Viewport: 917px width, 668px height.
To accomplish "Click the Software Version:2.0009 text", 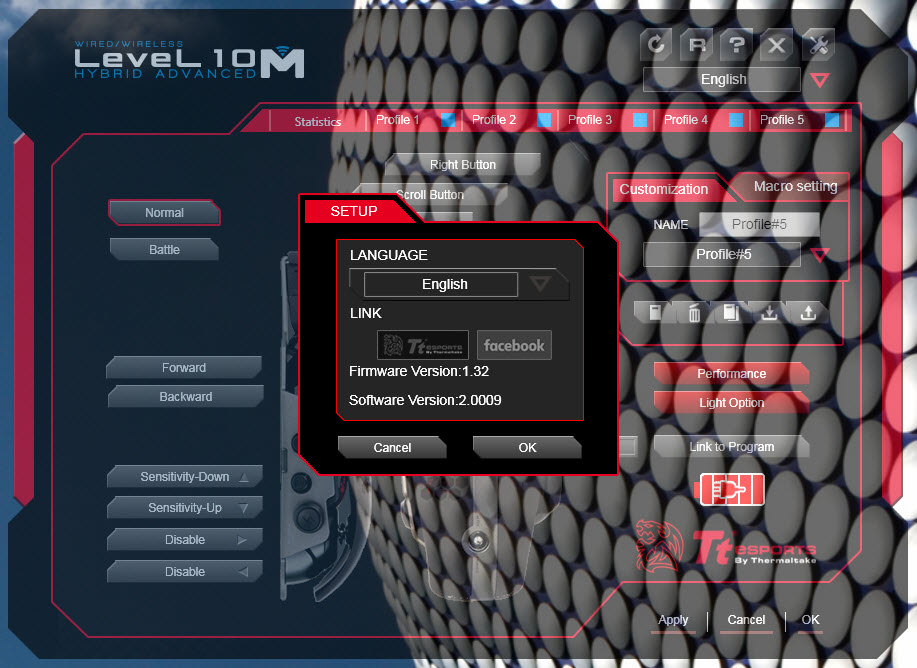I will click(425, 400).
